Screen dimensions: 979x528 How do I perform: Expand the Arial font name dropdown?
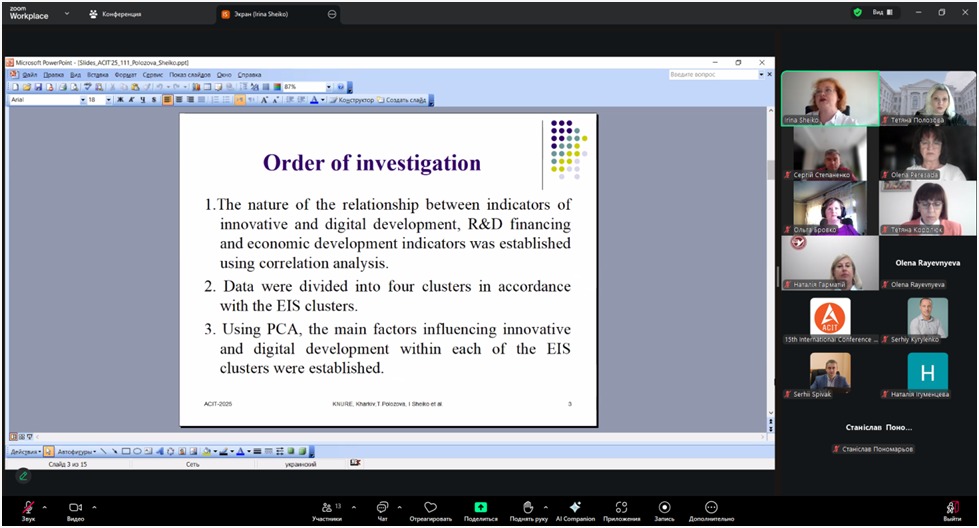pos(82,100)
